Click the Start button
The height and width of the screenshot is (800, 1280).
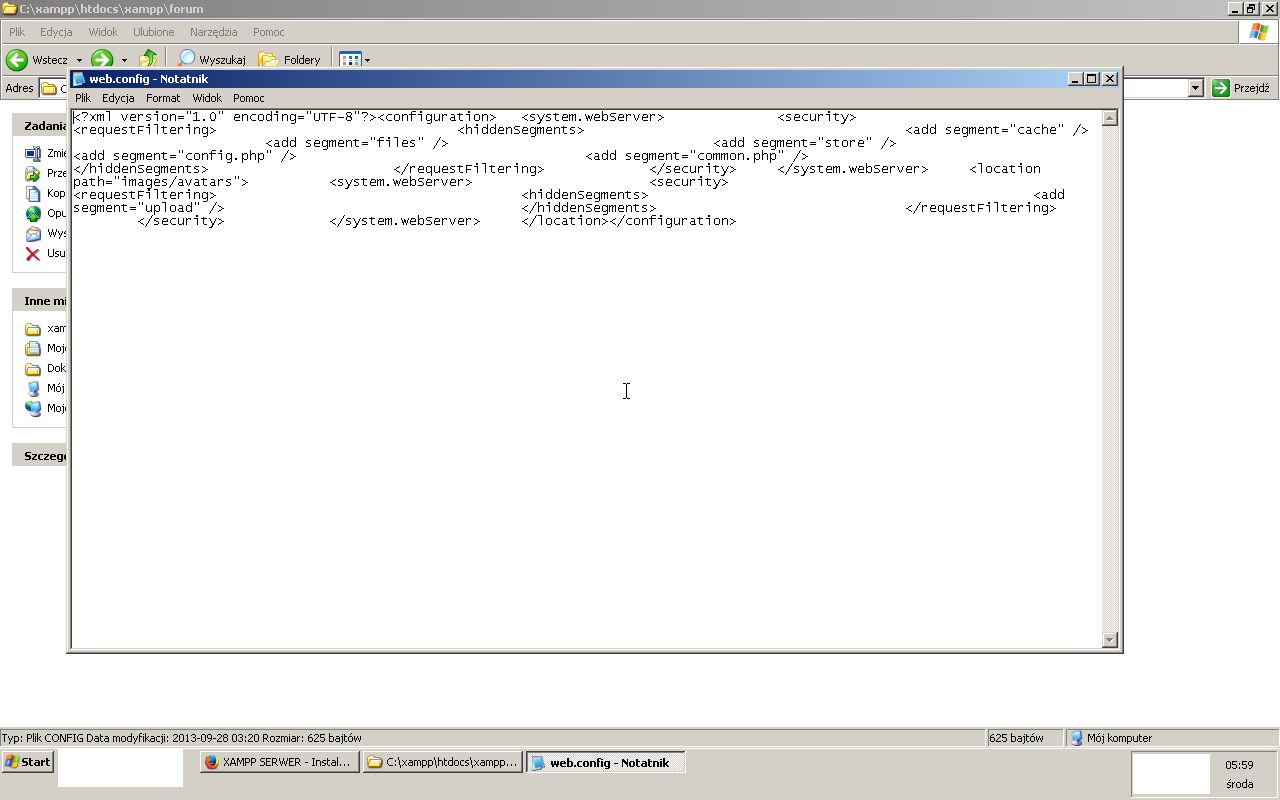[x=28, y=762]
